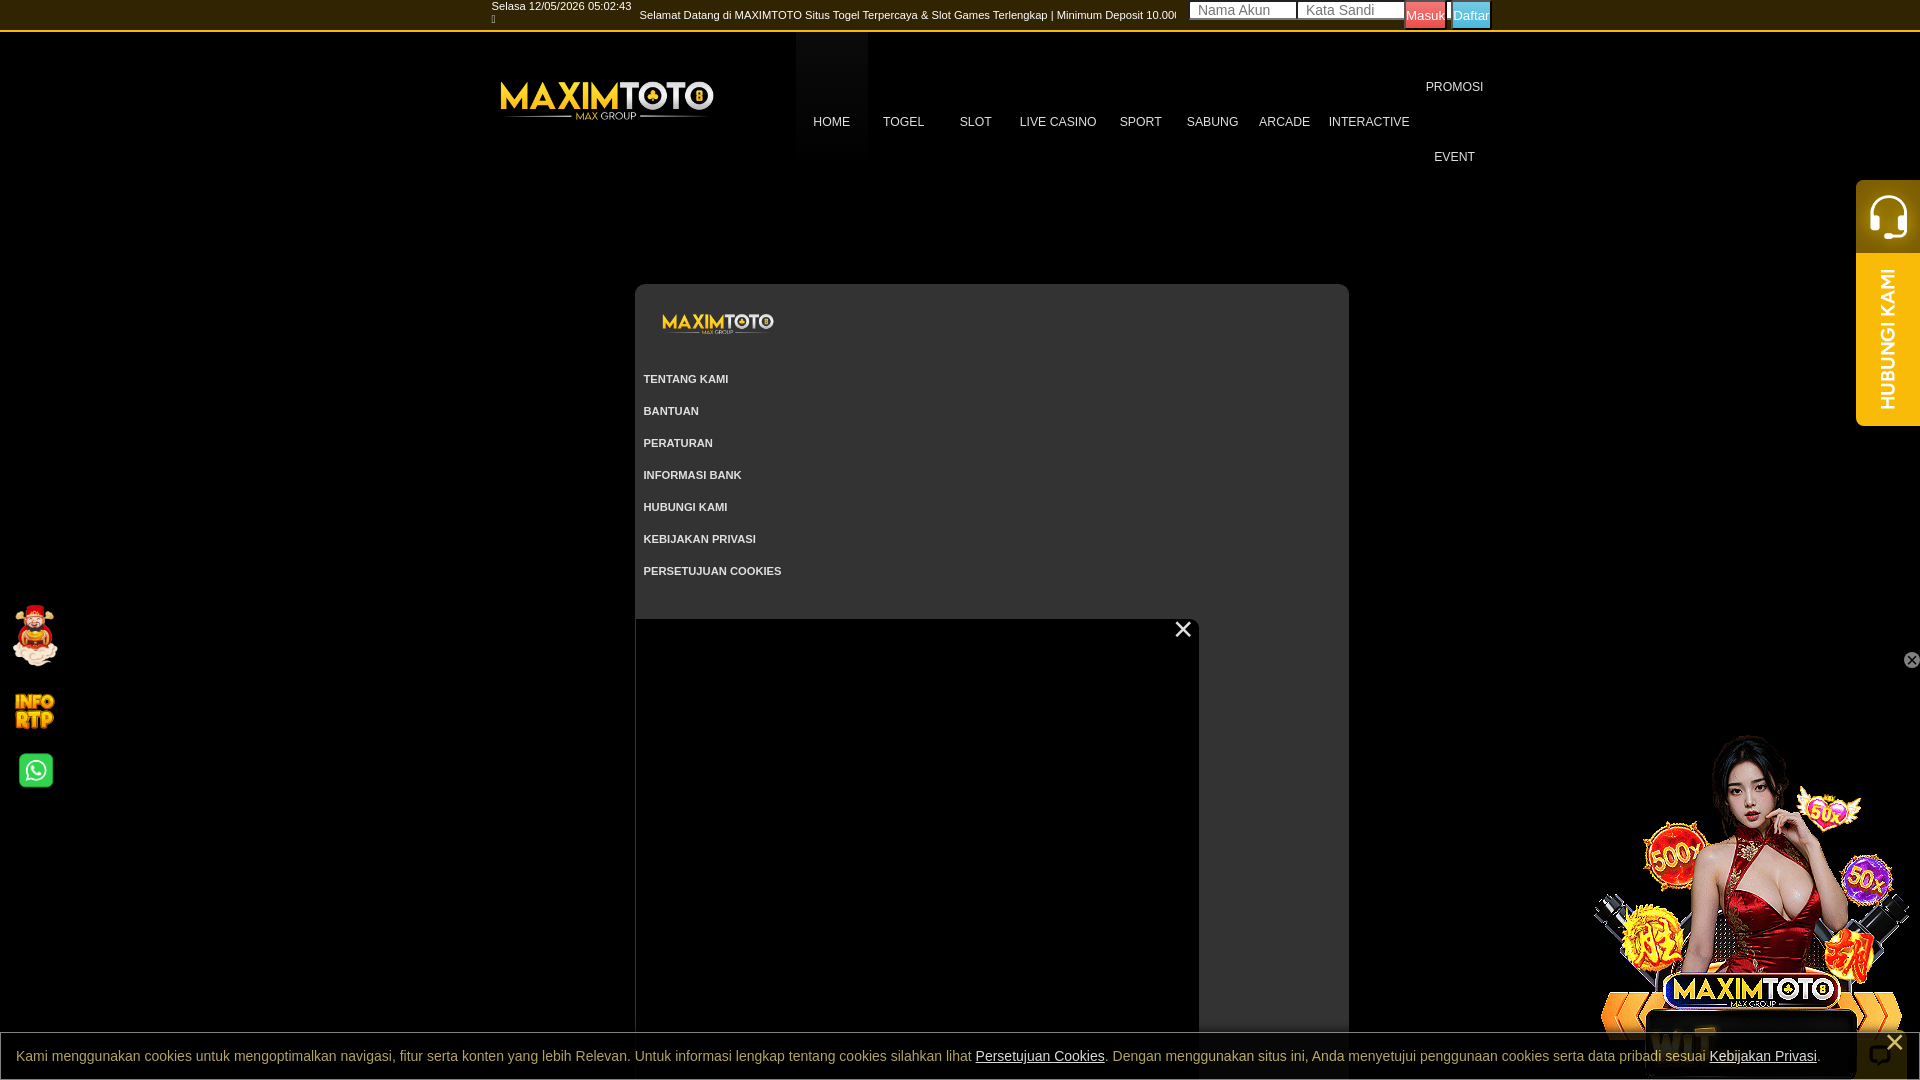Image resolution: width=1920 pixels, height=1080 pixels.
Task: Click the date and time display
Action: point(561,6)
